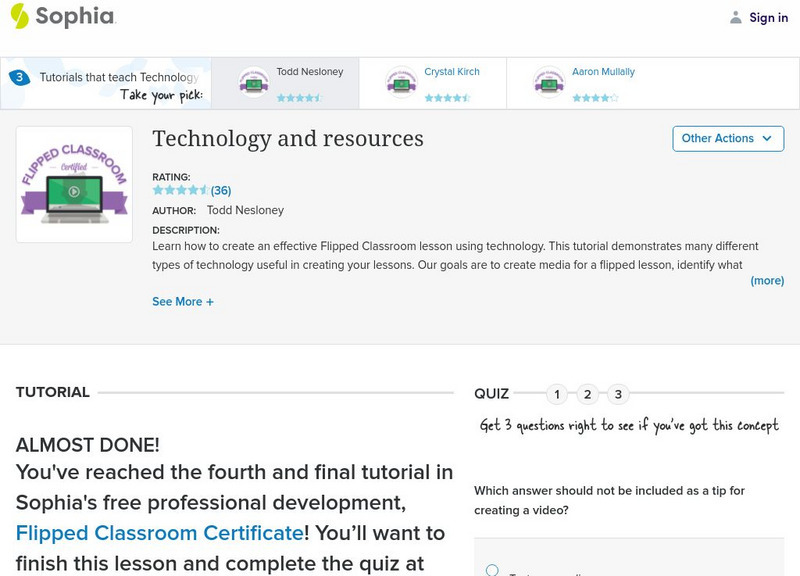The image size is (800, 576).
Task: Select Todd Nesloney's tutorial tab
Action: coord(285,83)
